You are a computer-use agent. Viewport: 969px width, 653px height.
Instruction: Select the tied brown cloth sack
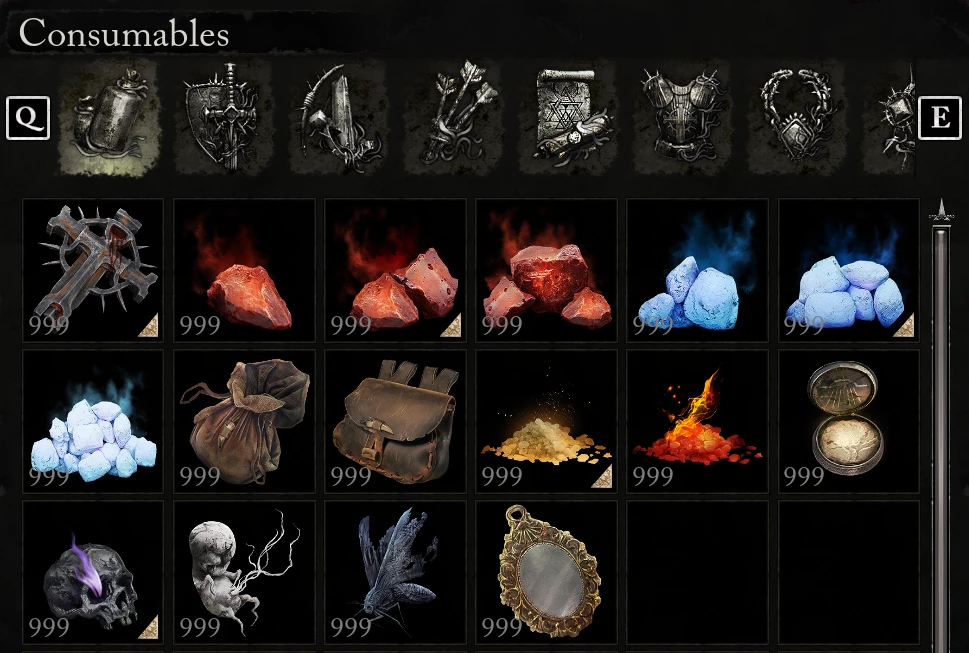tap(244, 421)
